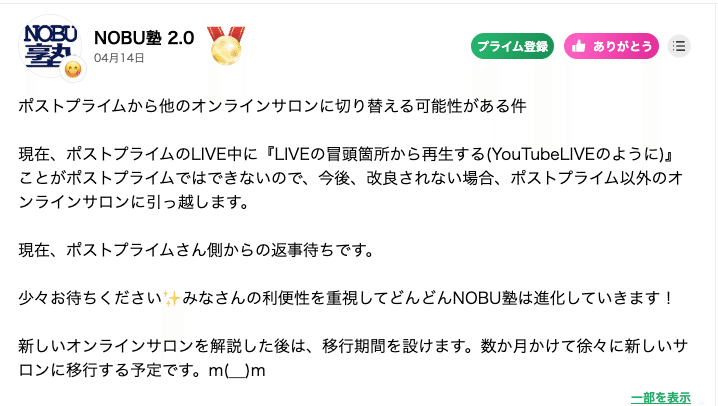Click the sparkles emoji after 少々お待ちください
The width and height of the screenshot is (718, 406).
click(172, 298)
